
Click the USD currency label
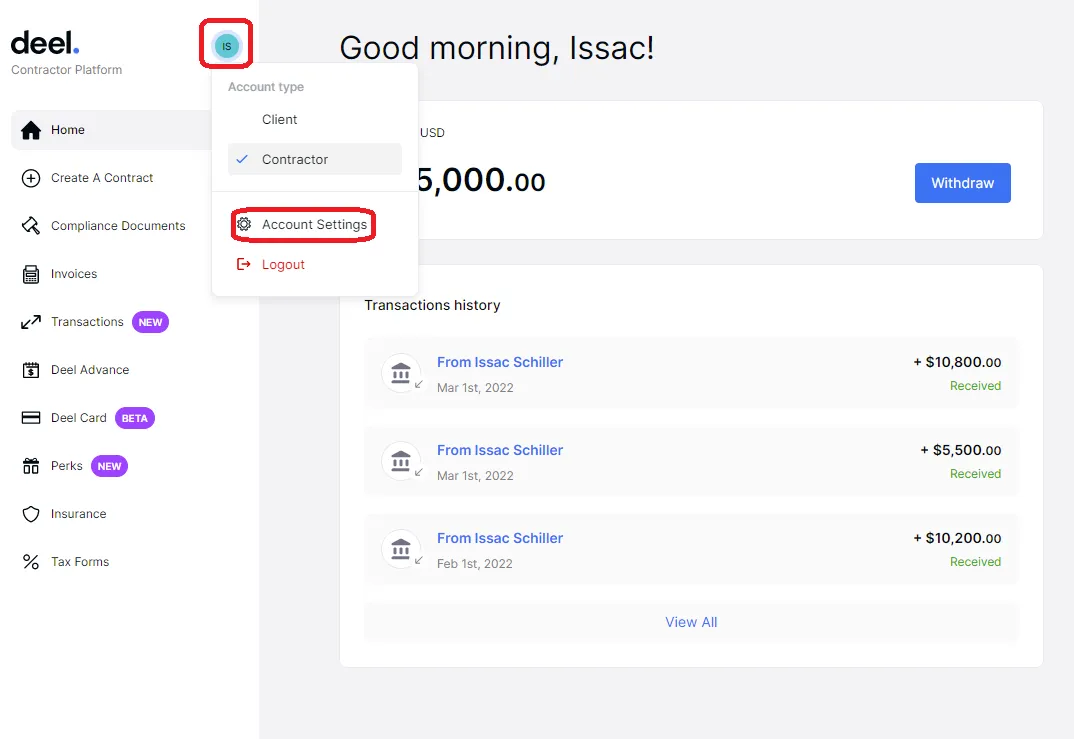(432, 132)
